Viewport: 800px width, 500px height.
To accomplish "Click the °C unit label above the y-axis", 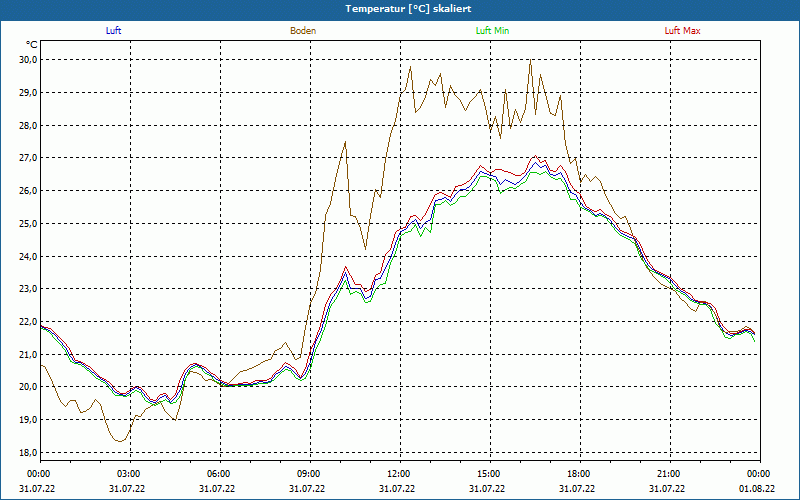I will coord(31,45).
